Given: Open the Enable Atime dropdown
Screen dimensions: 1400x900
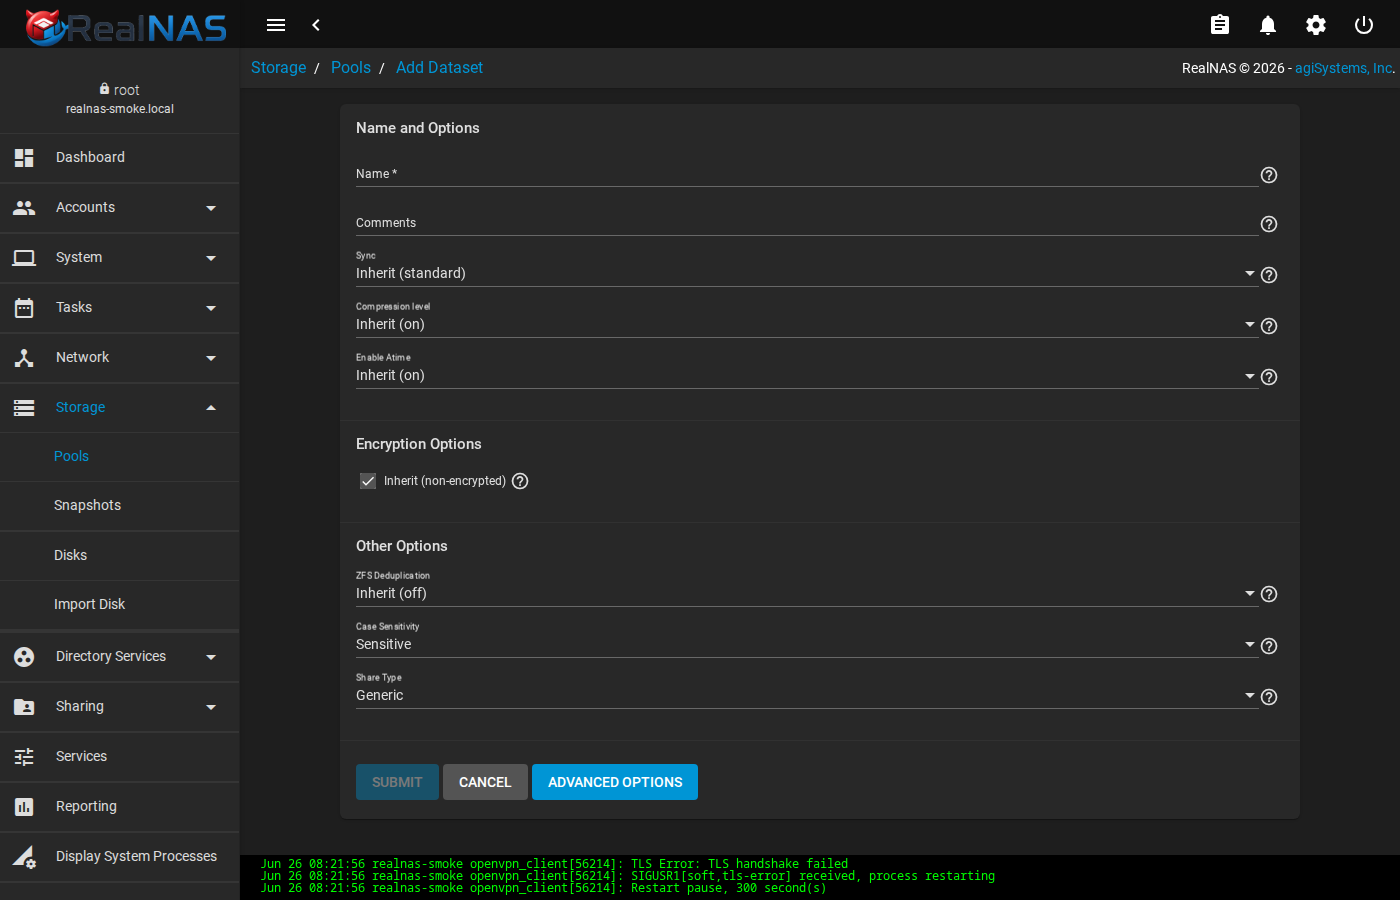Looking at the screenshot, I should point(806,375).
